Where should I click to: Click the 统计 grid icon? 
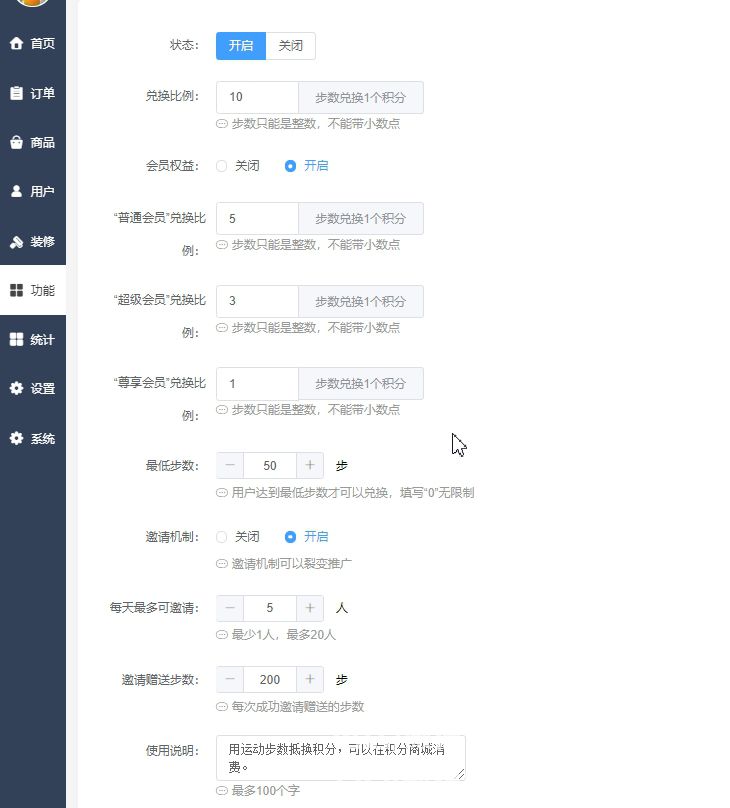(16, 339)
